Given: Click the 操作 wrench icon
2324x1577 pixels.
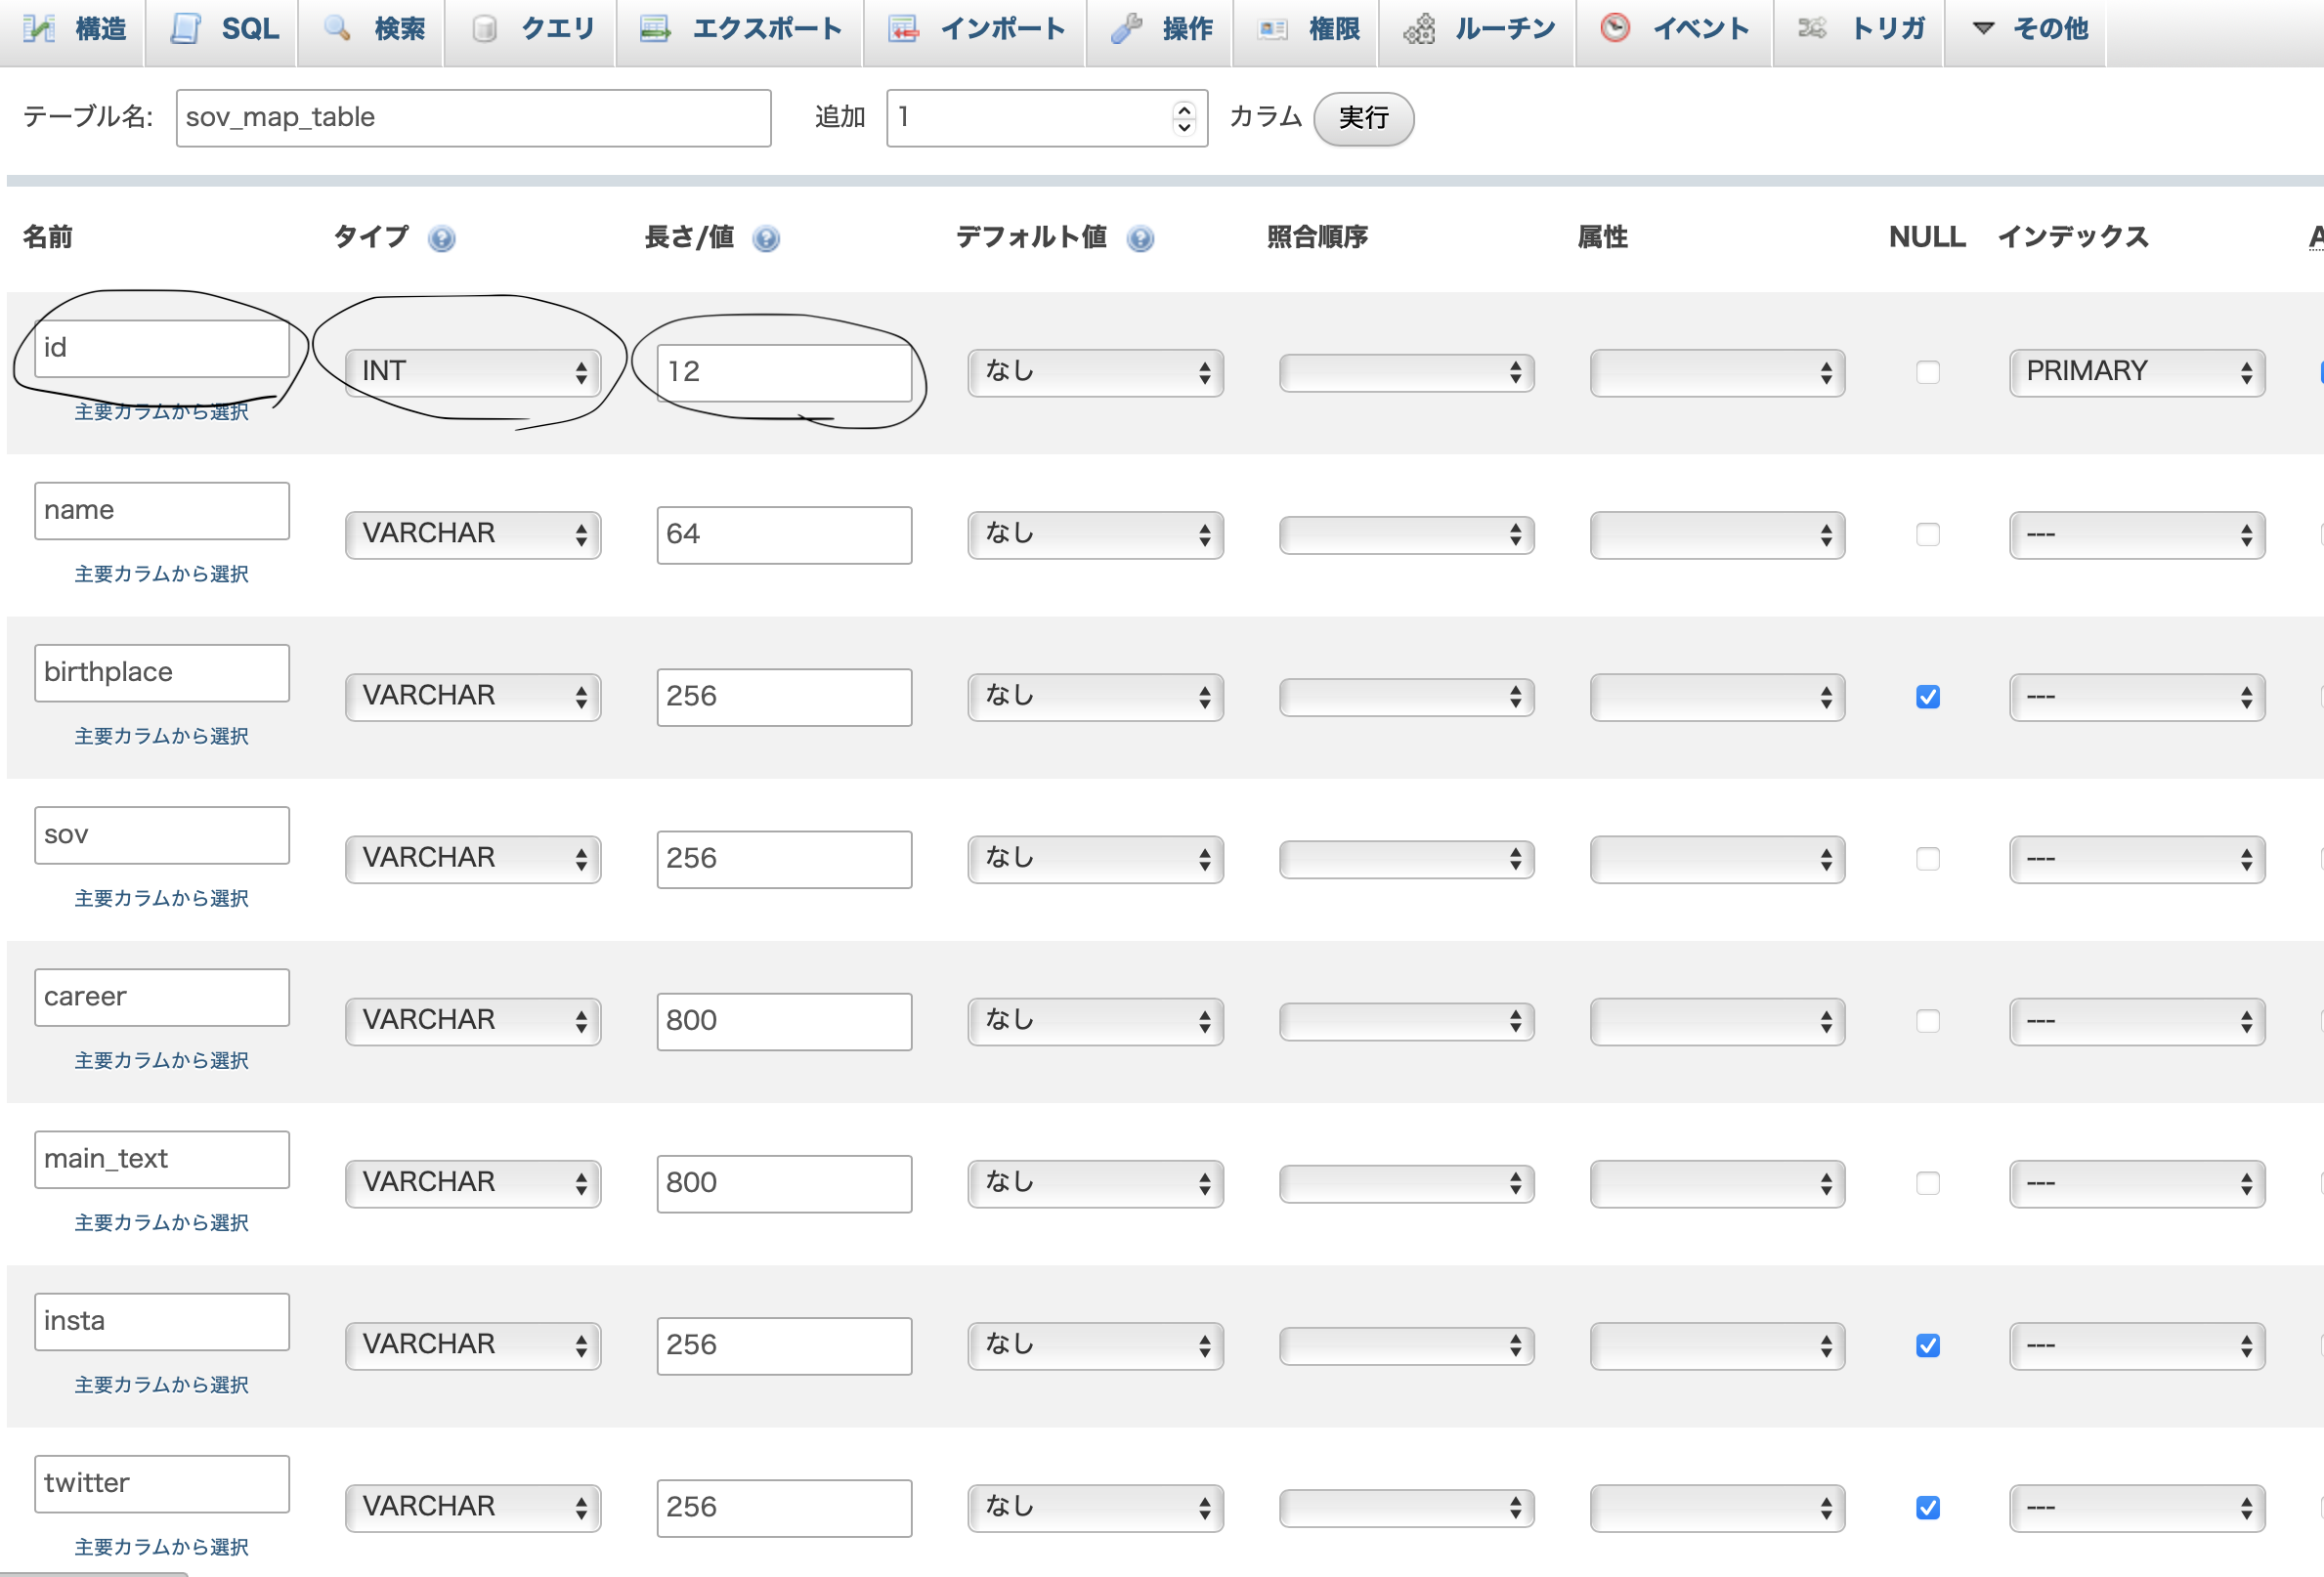Looking at the screenshot, I should point(1126,28).
